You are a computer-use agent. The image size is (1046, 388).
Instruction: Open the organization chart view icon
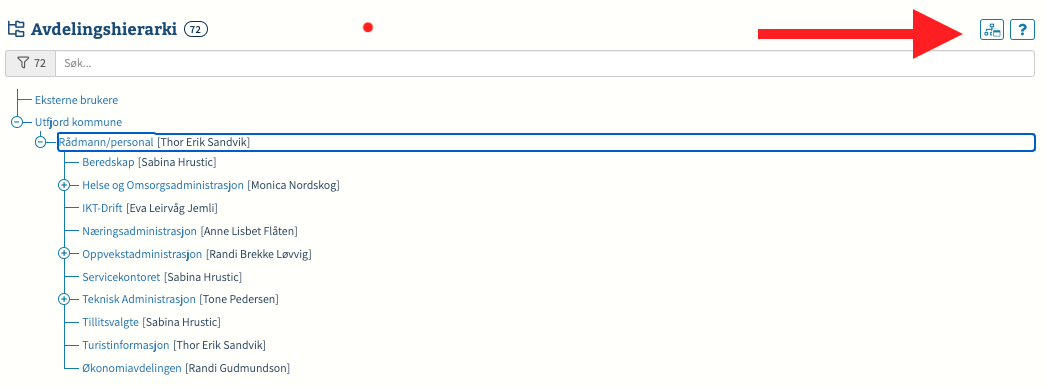click(991, 29)
